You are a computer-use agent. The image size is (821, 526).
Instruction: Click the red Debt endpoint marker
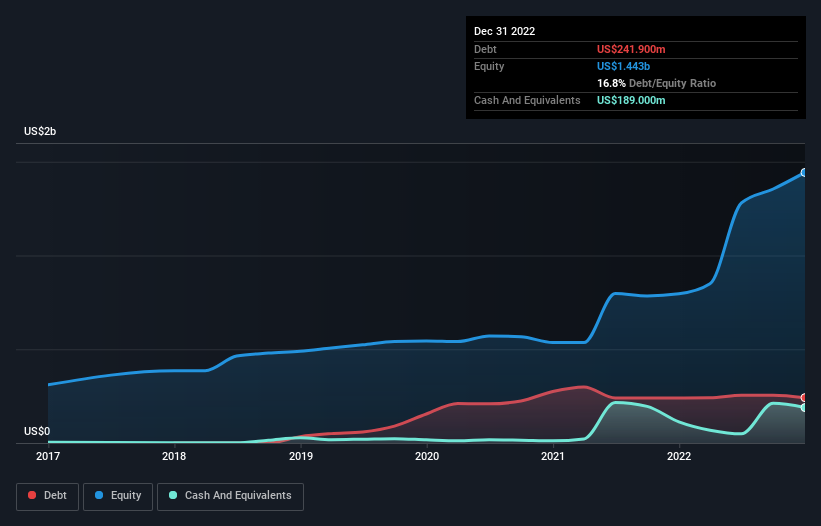(x=804, y=398)
